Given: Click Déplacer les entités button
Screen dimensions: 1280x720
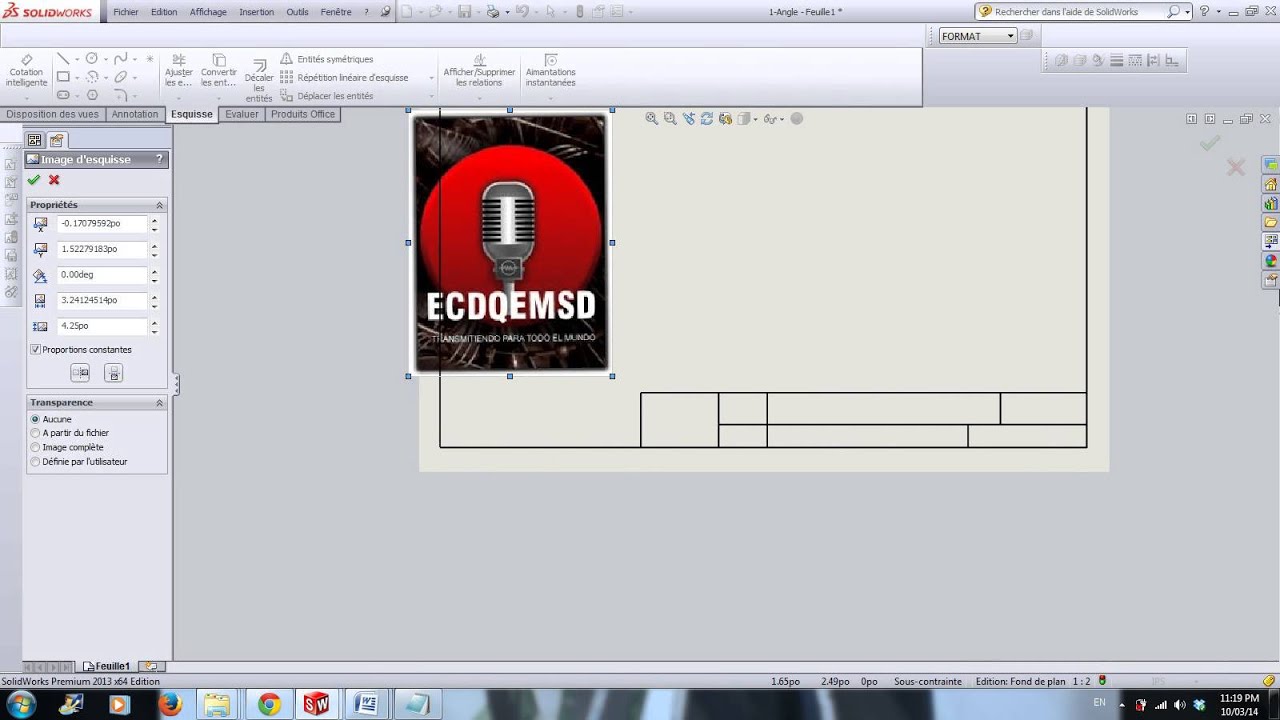Looking at the screenshot, I should tap(327, 96).
